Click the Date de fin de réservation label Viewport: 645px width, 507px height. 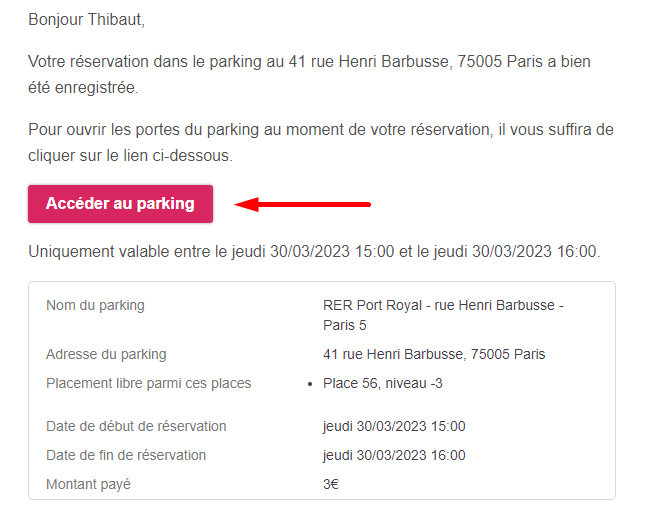(126, 456)
